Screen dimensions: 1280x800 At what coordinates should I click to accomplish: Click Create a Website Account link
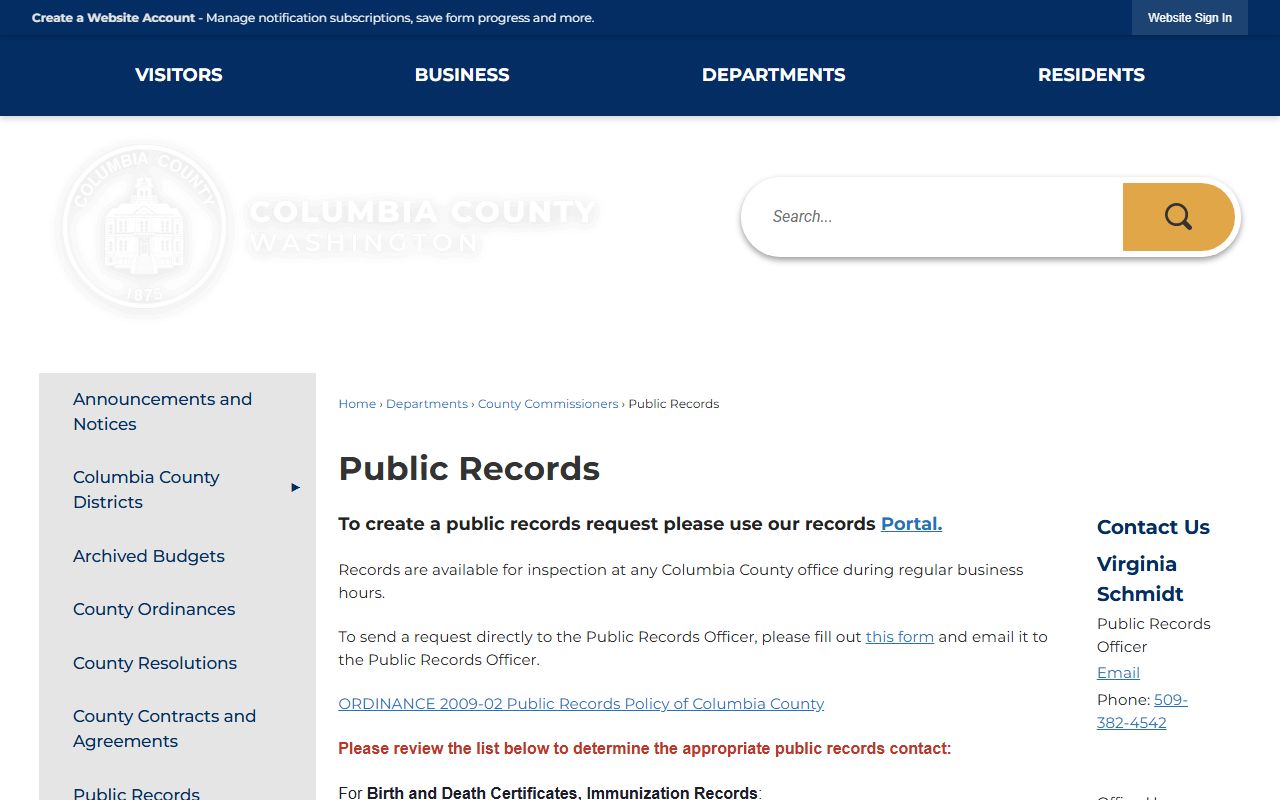pyautogui.click(x=113, y=18)
